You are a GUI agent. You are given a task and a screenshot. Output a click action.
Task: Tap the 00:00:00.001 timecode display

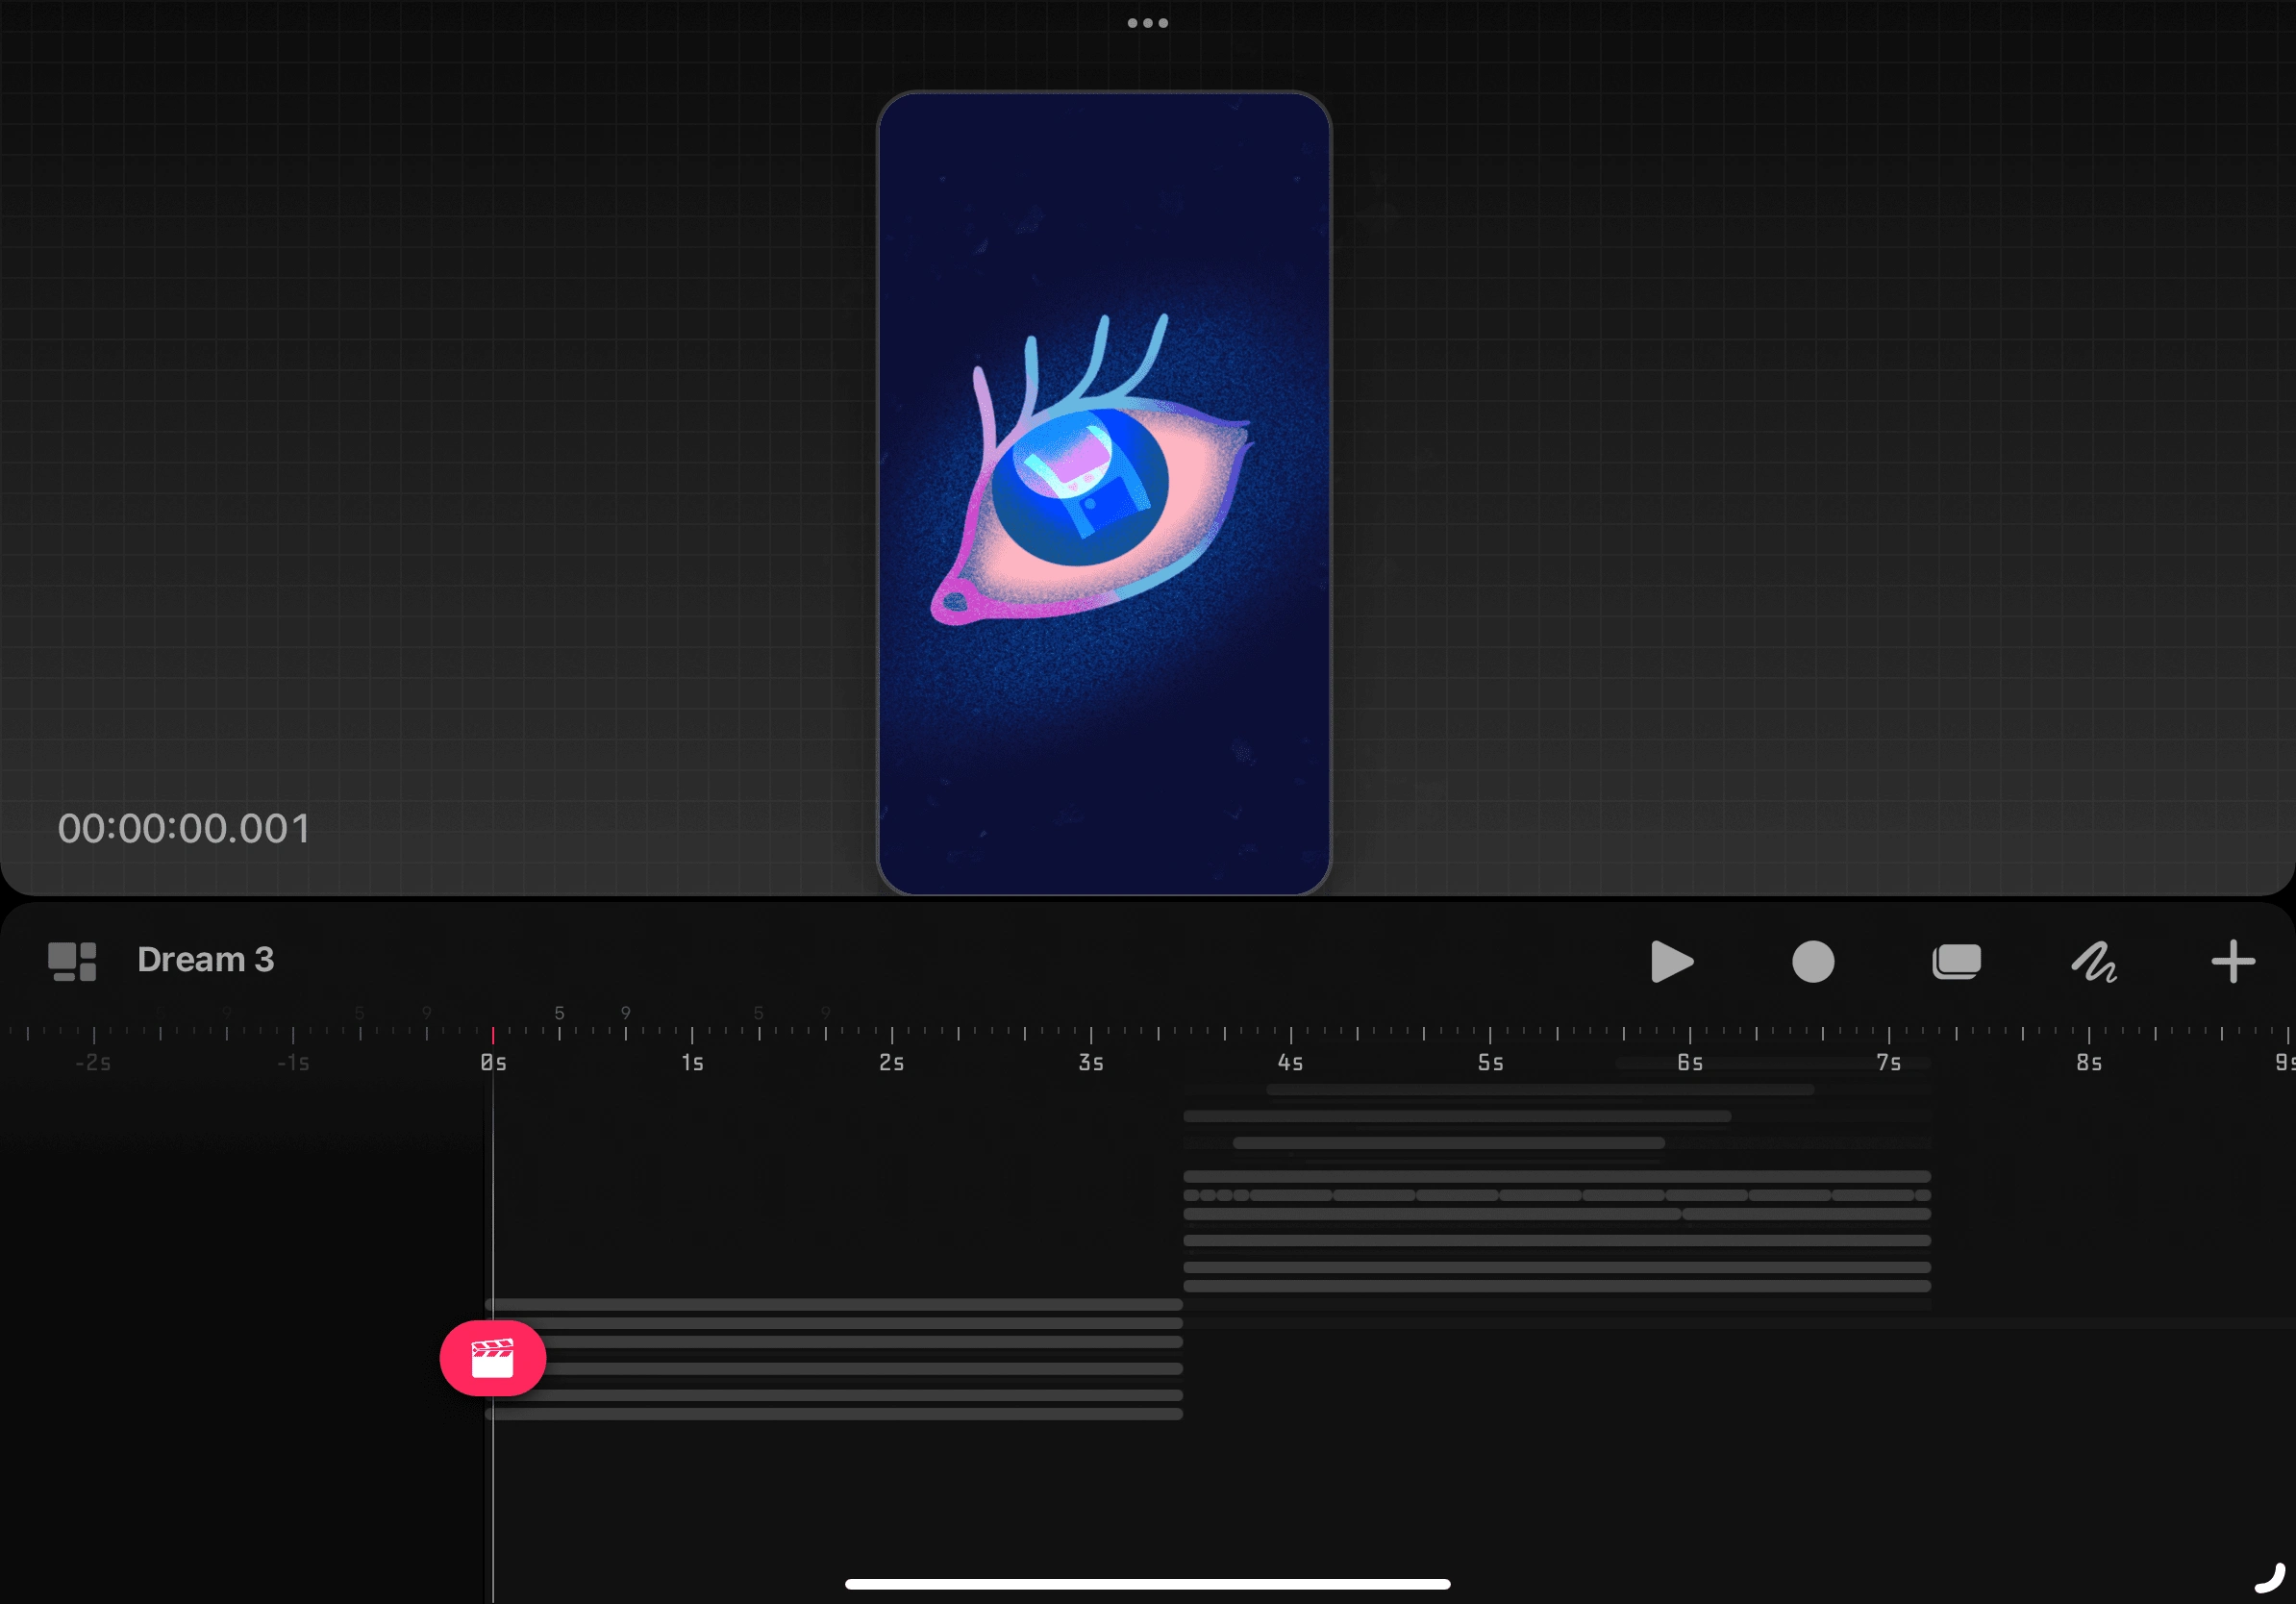[184, 828]
